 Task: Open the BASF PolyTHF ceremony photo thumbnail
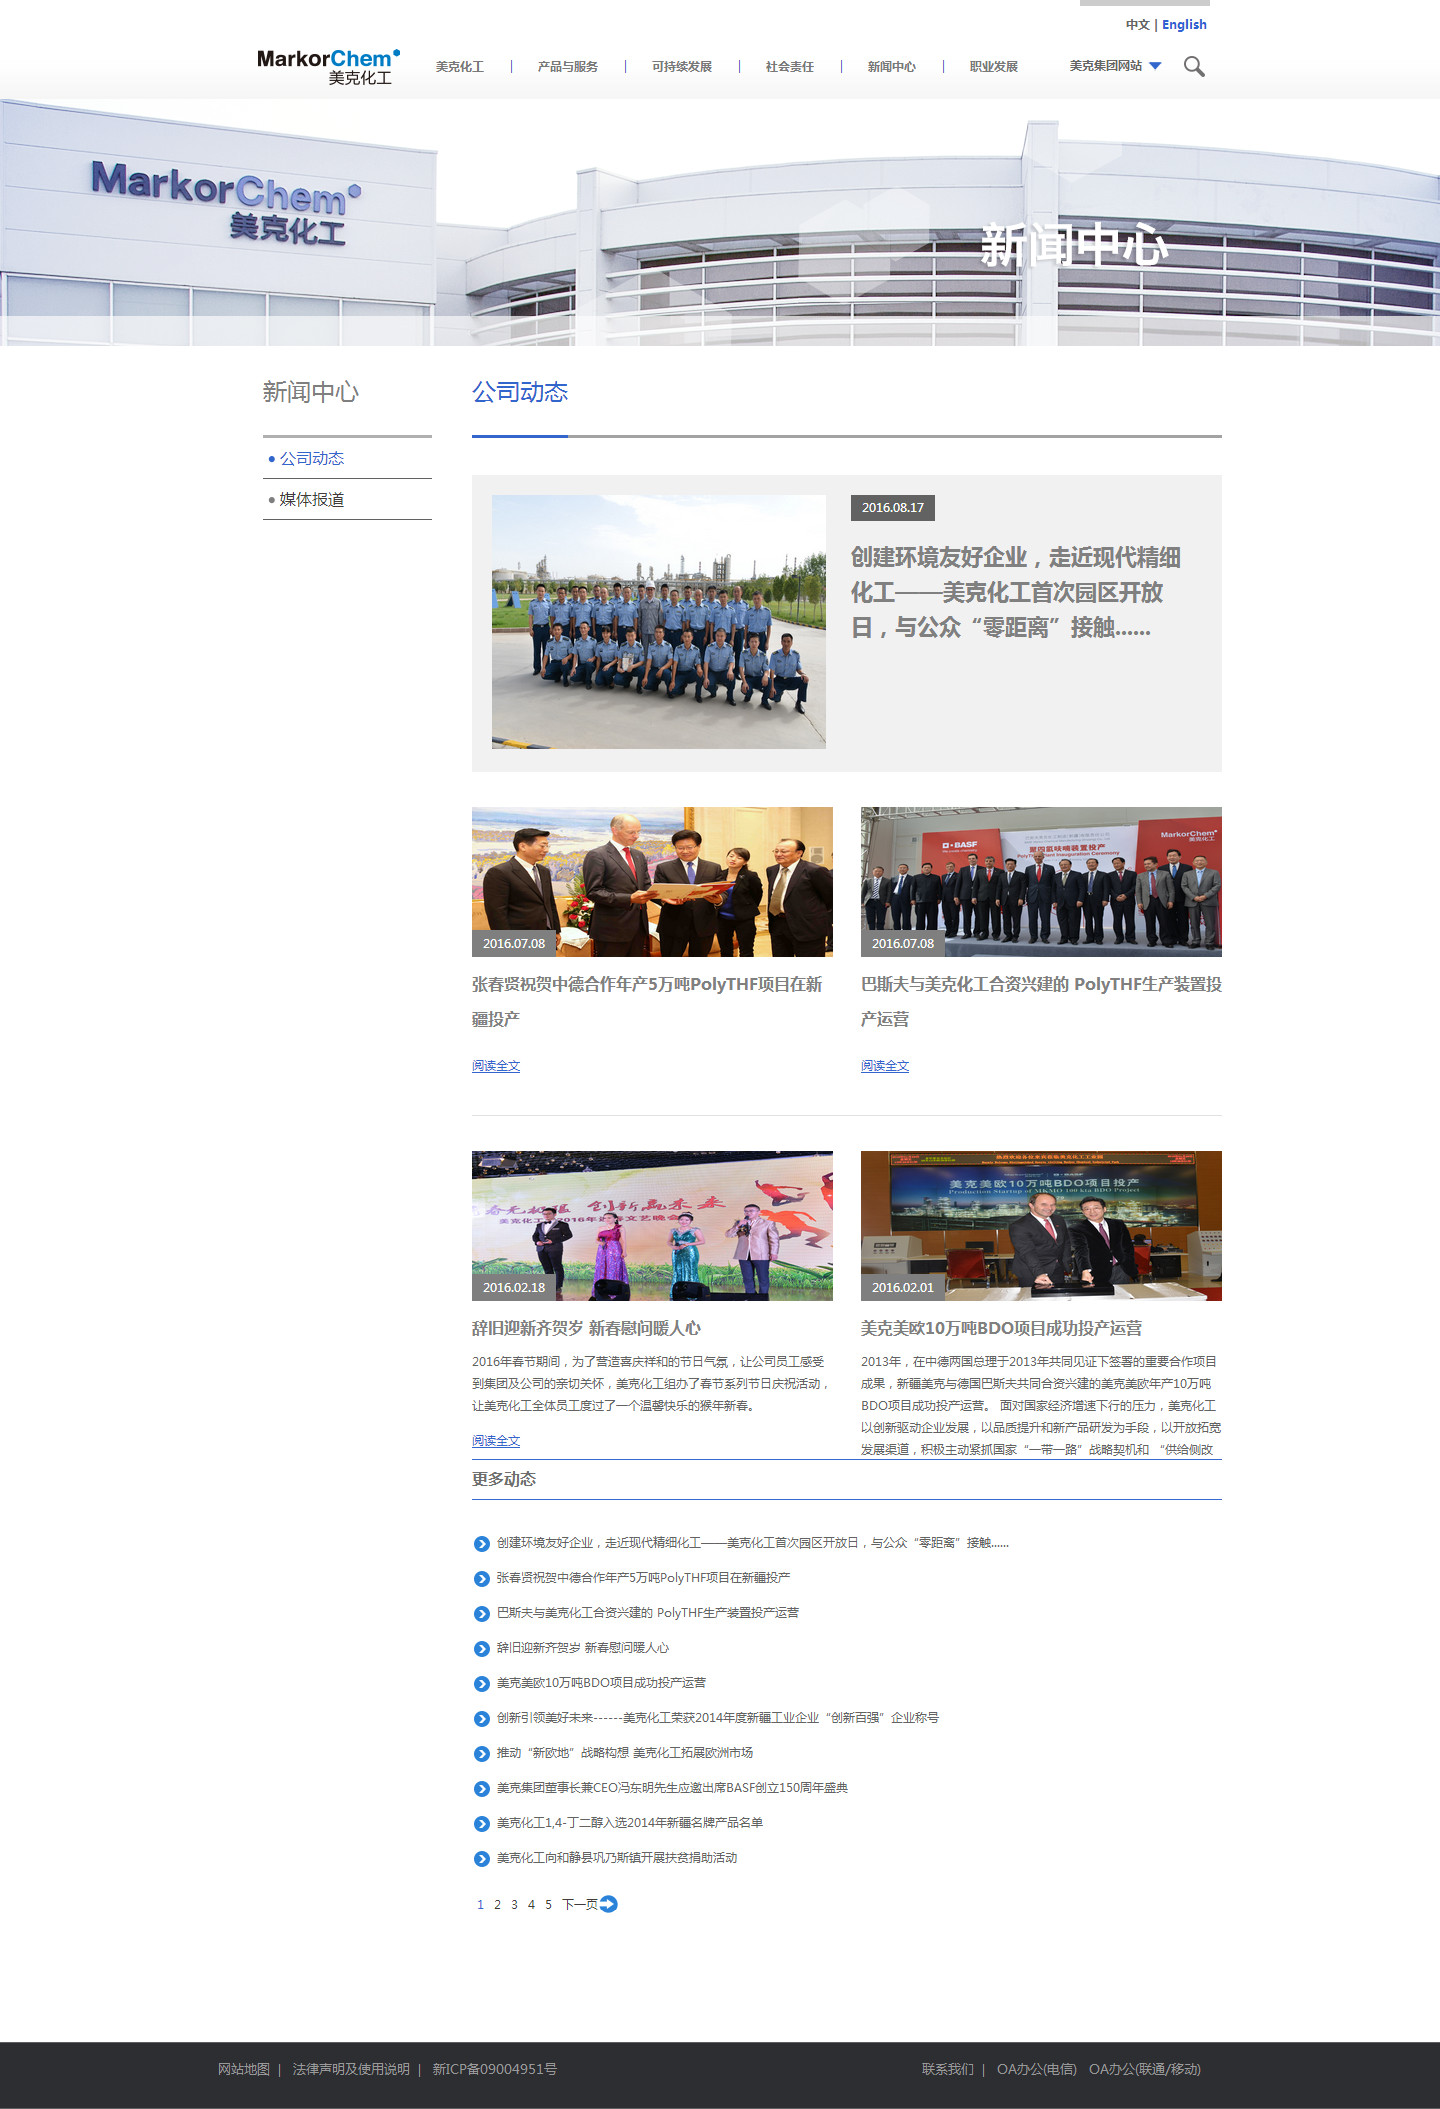1041,882
